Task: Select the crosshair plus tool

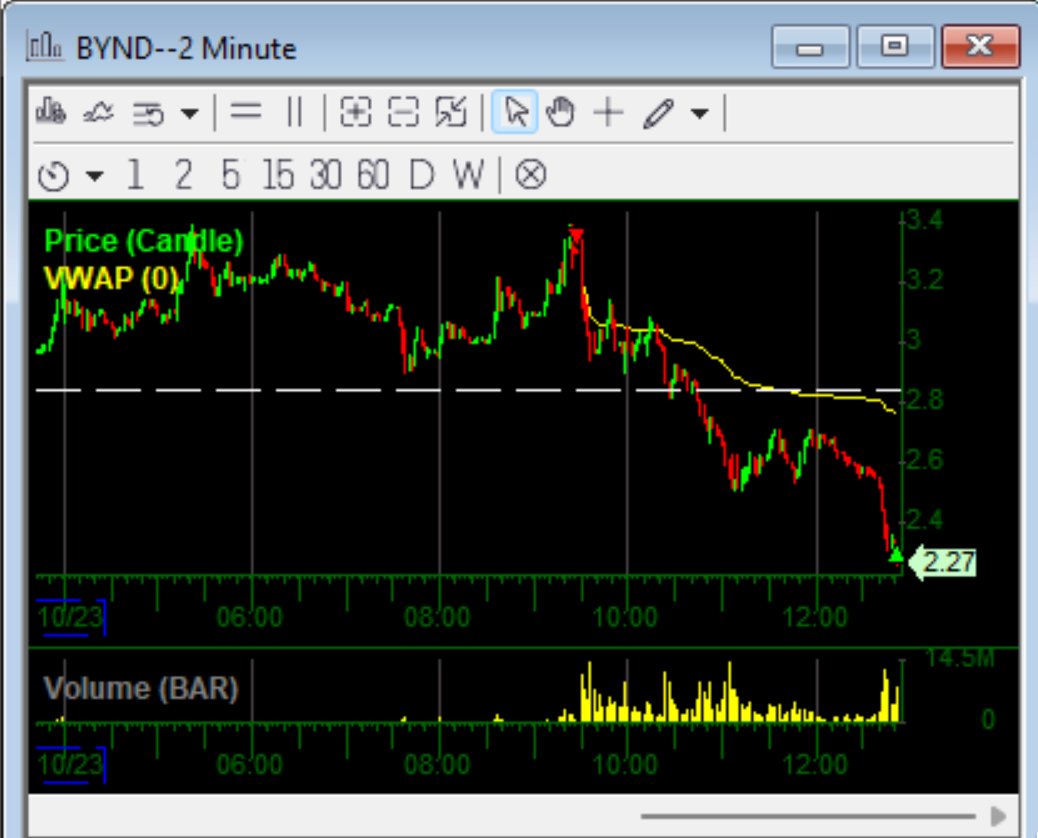Action: [608, 112]
